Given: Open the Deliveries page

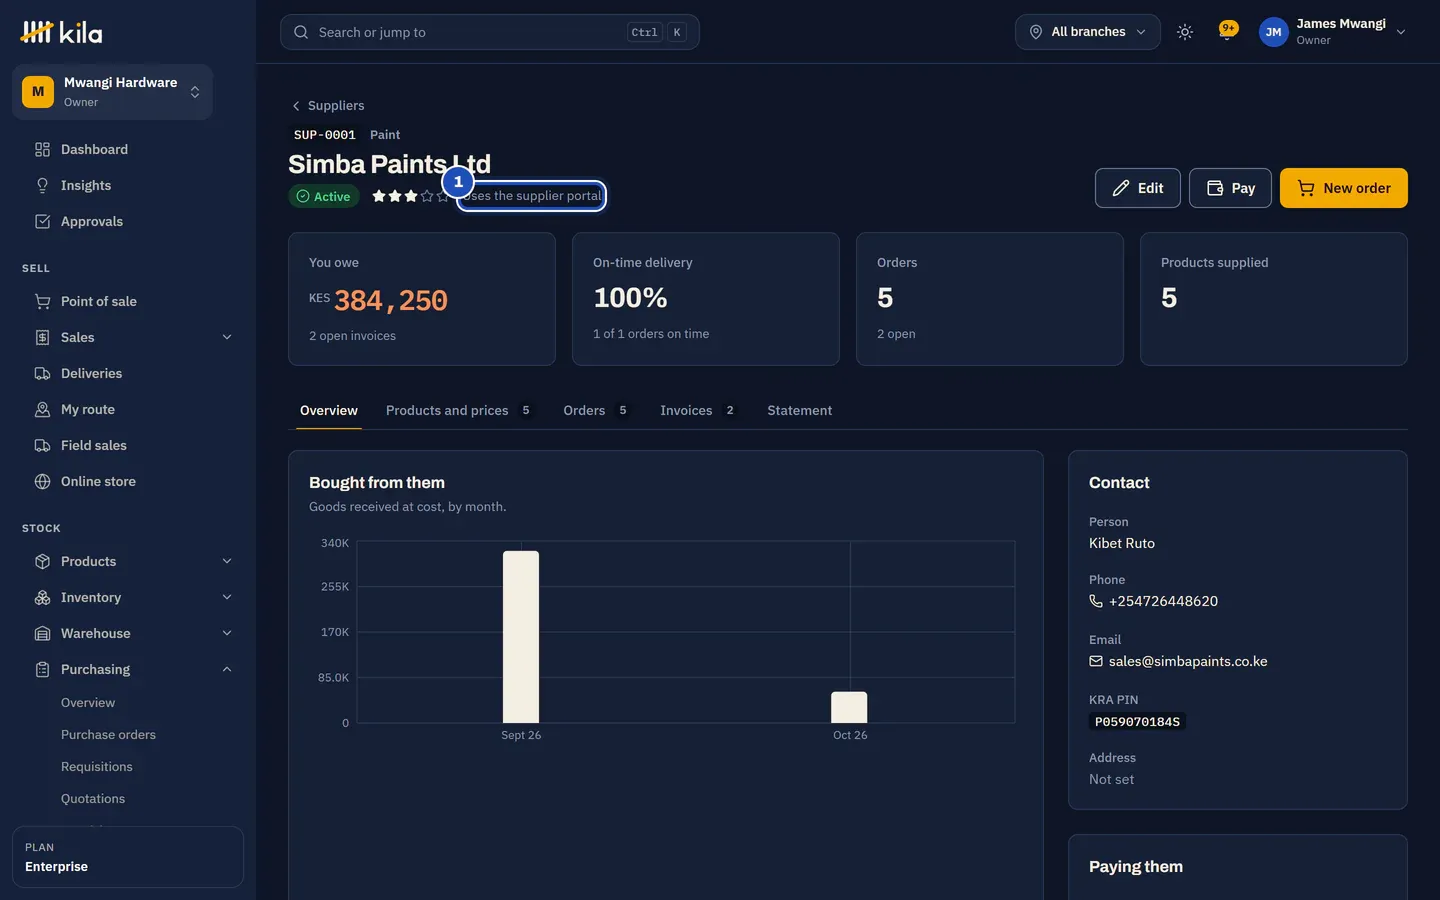Looking at the screenshot, I should click(x=91, y=373).
